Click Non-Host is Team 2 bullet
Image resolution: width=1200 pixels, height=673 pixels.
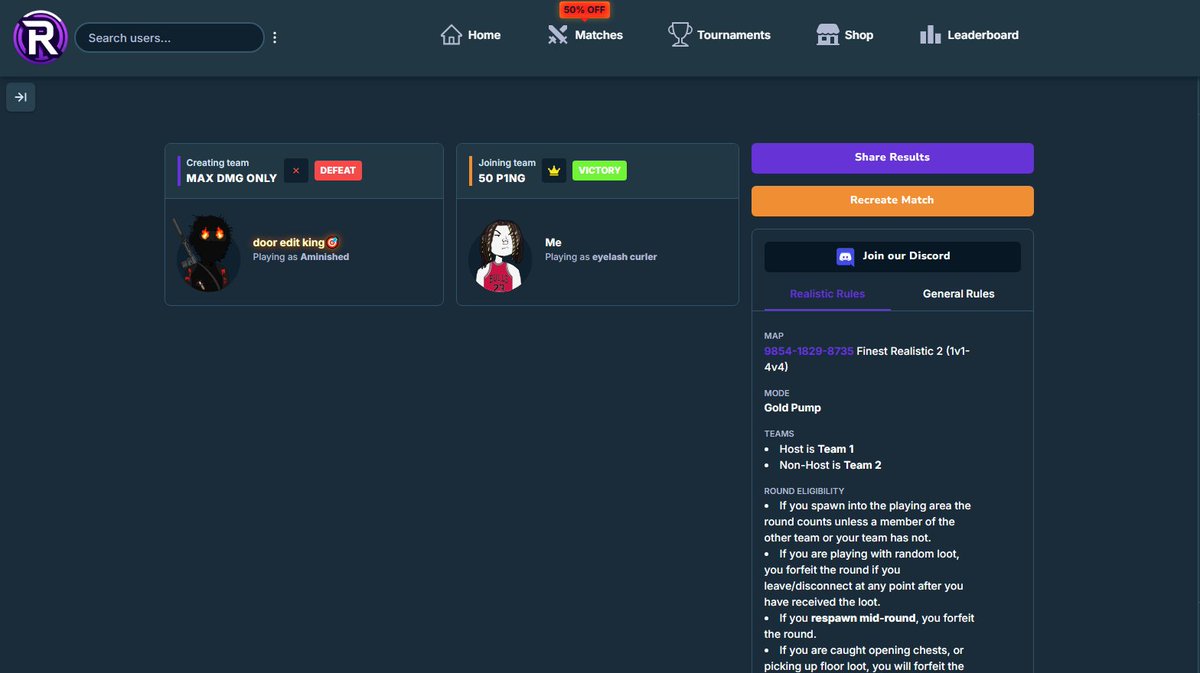(830, 465)
